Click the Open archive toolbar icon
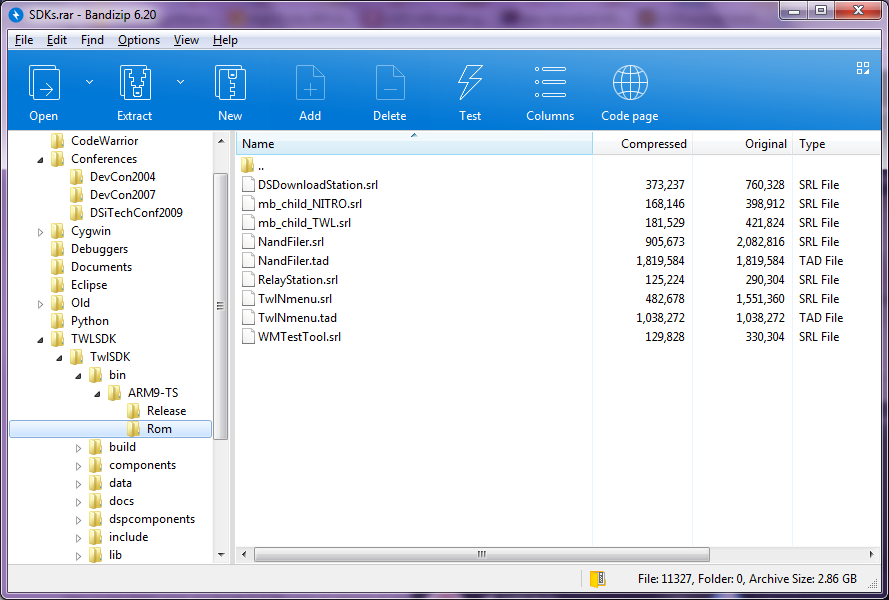Screen dimensions: 889x600 click(44, 83)
